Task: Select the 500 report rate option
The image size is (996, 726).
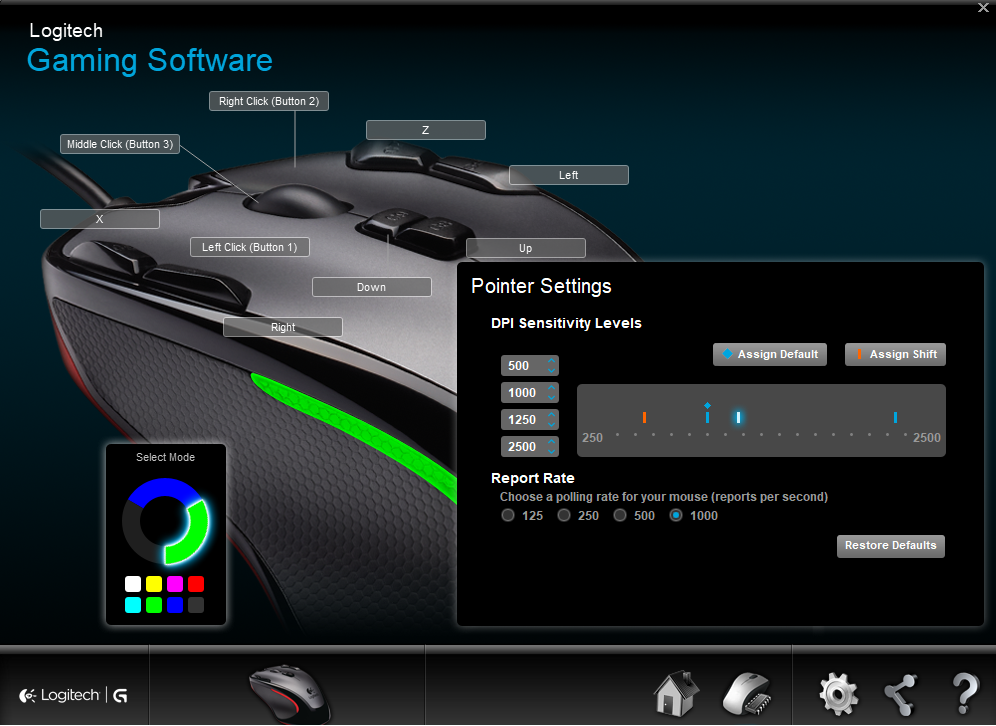Action: click(x=620, y=515)
